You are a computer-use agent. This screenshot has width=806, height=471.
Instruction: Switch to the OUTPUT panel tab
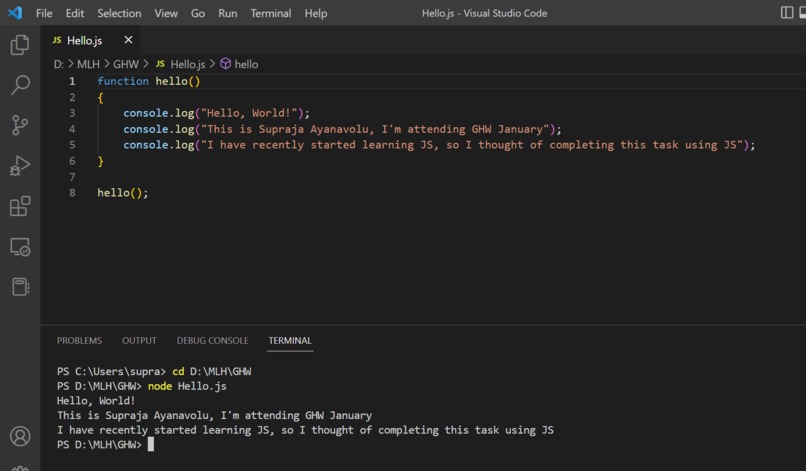tap(139, 340)
